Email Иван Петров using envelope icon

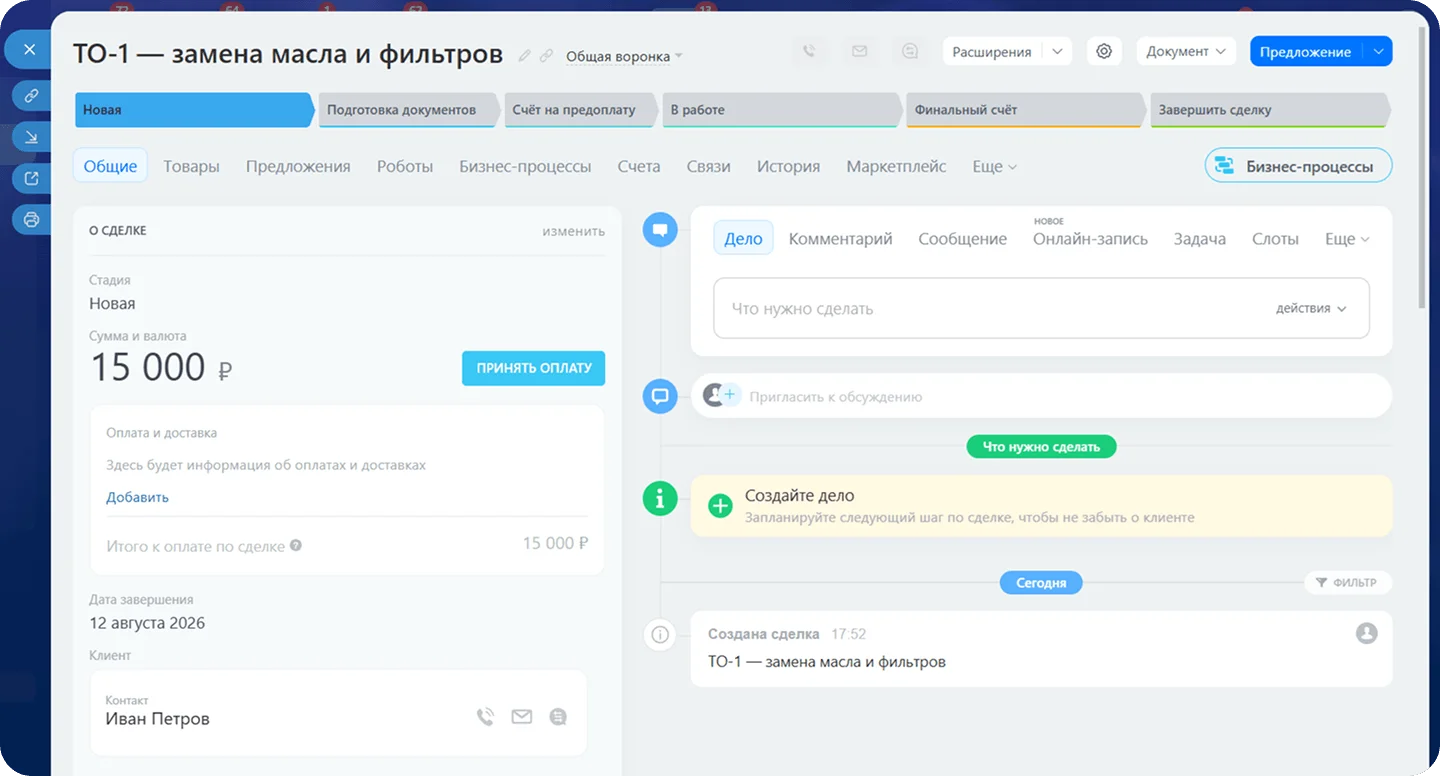(x=521, y=716)
